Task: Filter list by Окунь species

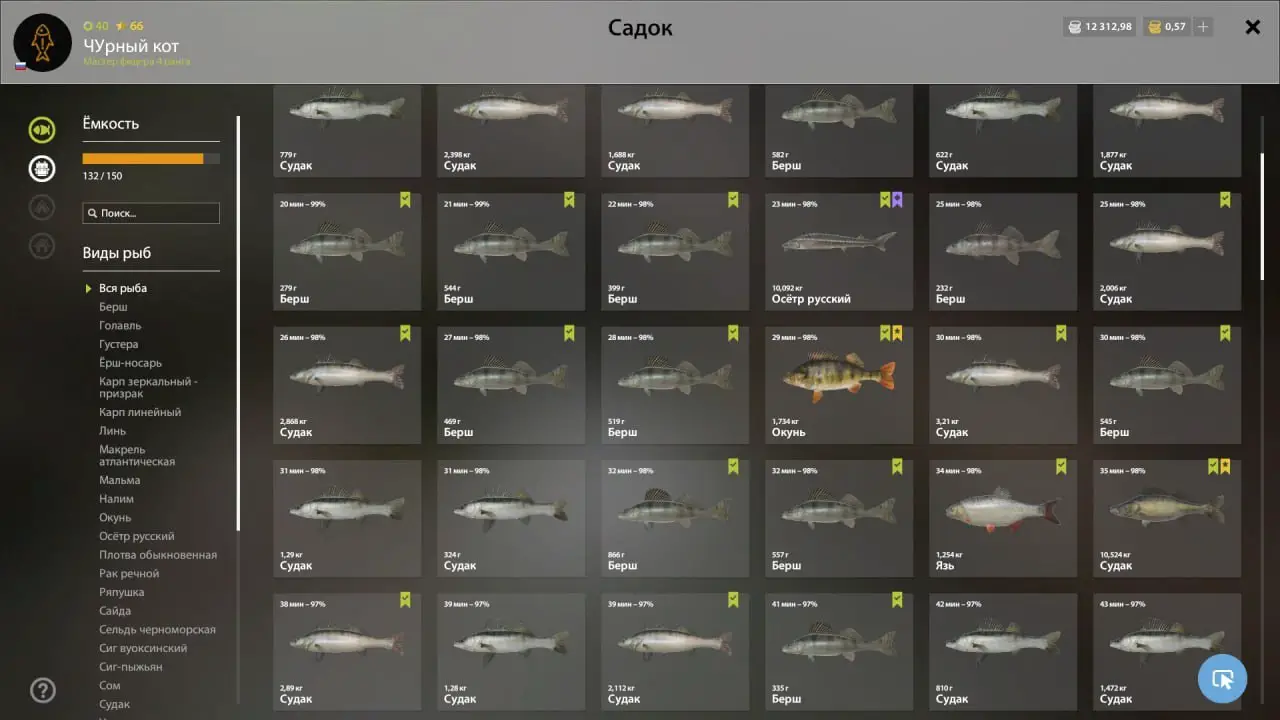Action: pyautogui.click(x=115, y=518)
